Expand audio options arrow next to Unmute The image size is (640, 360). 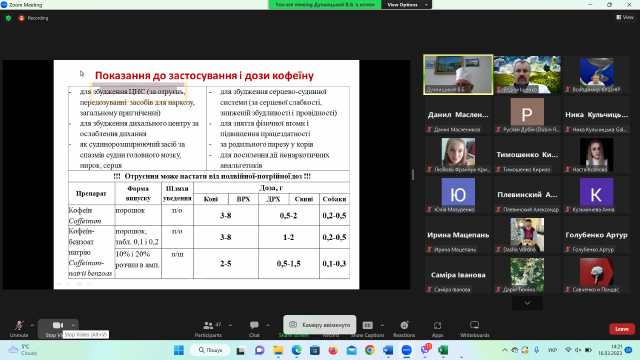(32, 325)
